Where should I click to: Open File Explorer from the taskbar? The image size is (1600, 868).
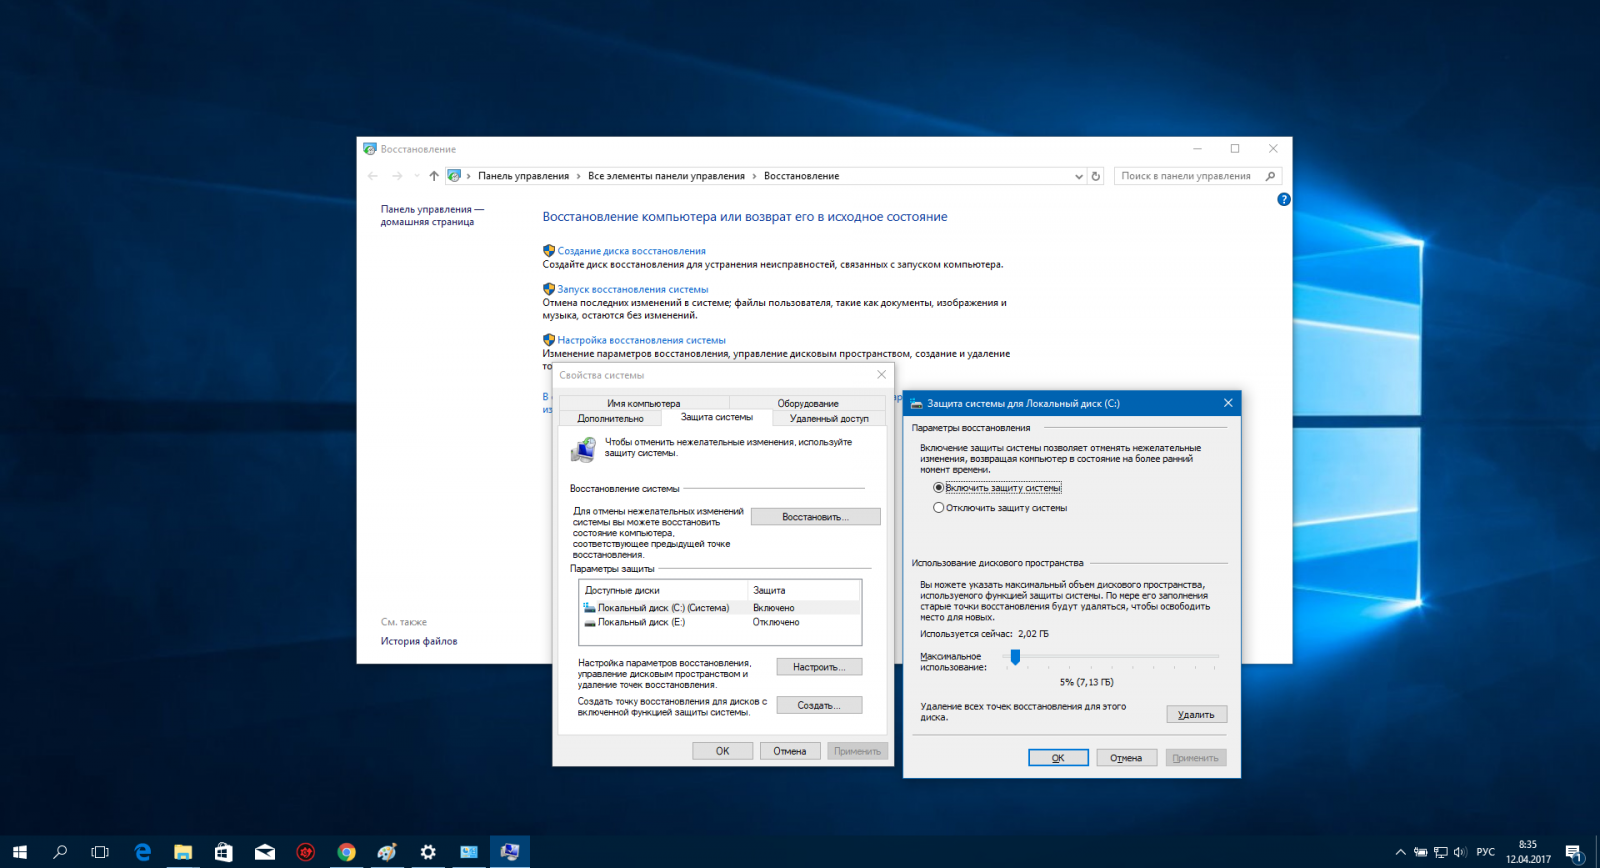(183, 852)
